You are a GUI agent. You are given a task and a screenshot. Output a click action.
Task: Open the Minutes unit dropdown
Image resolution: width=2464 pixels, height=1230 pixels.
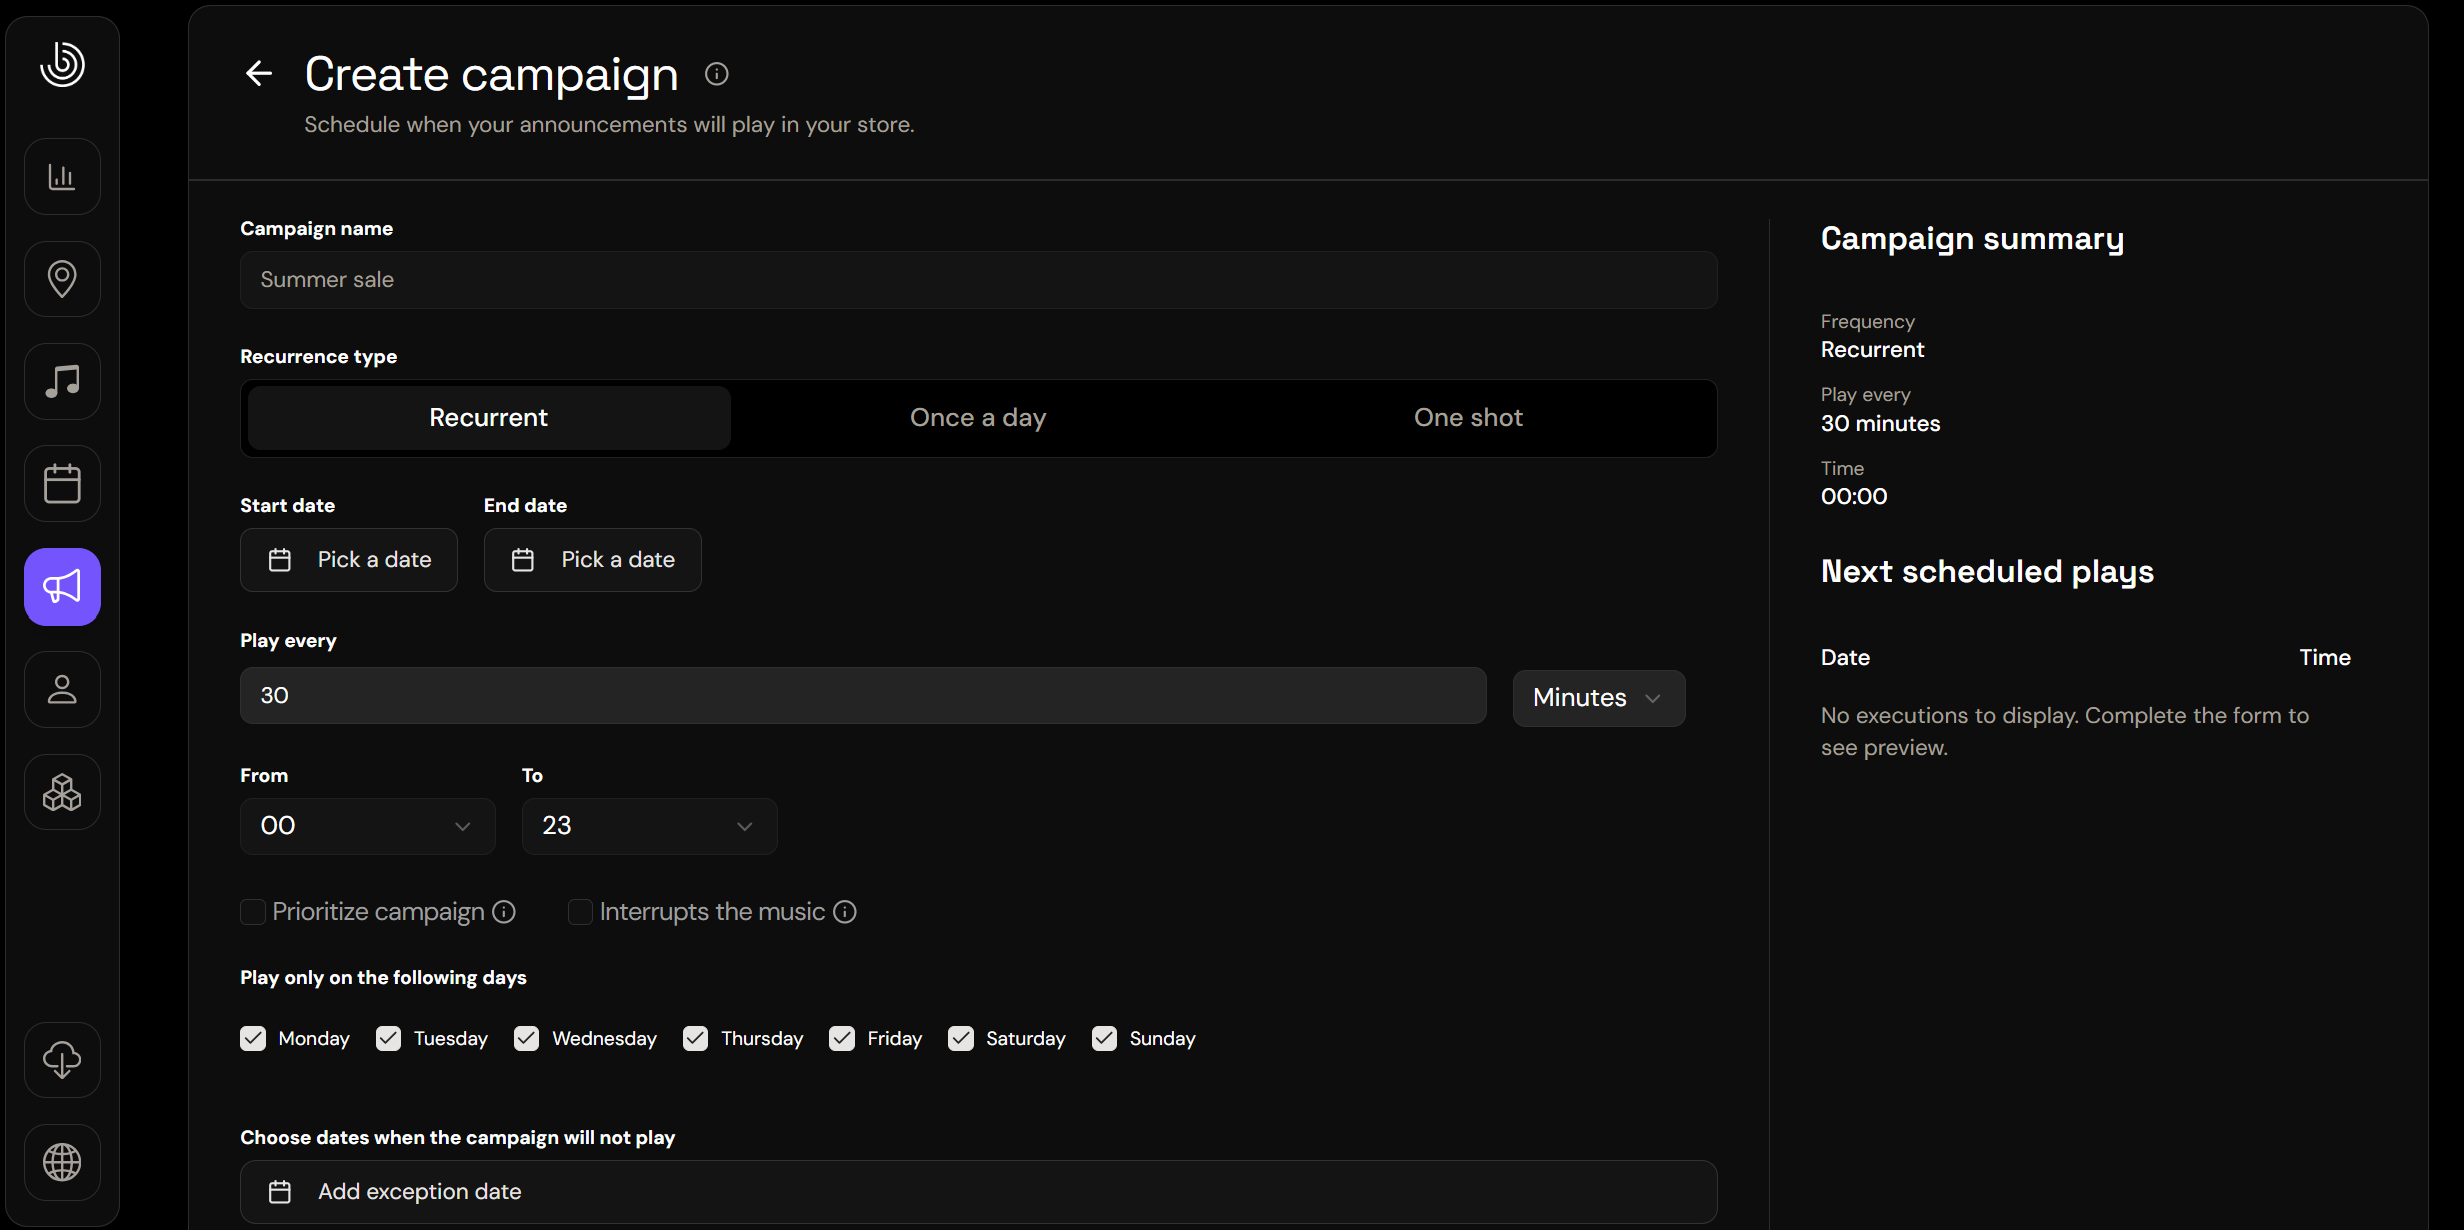[x=1598, y=698]
